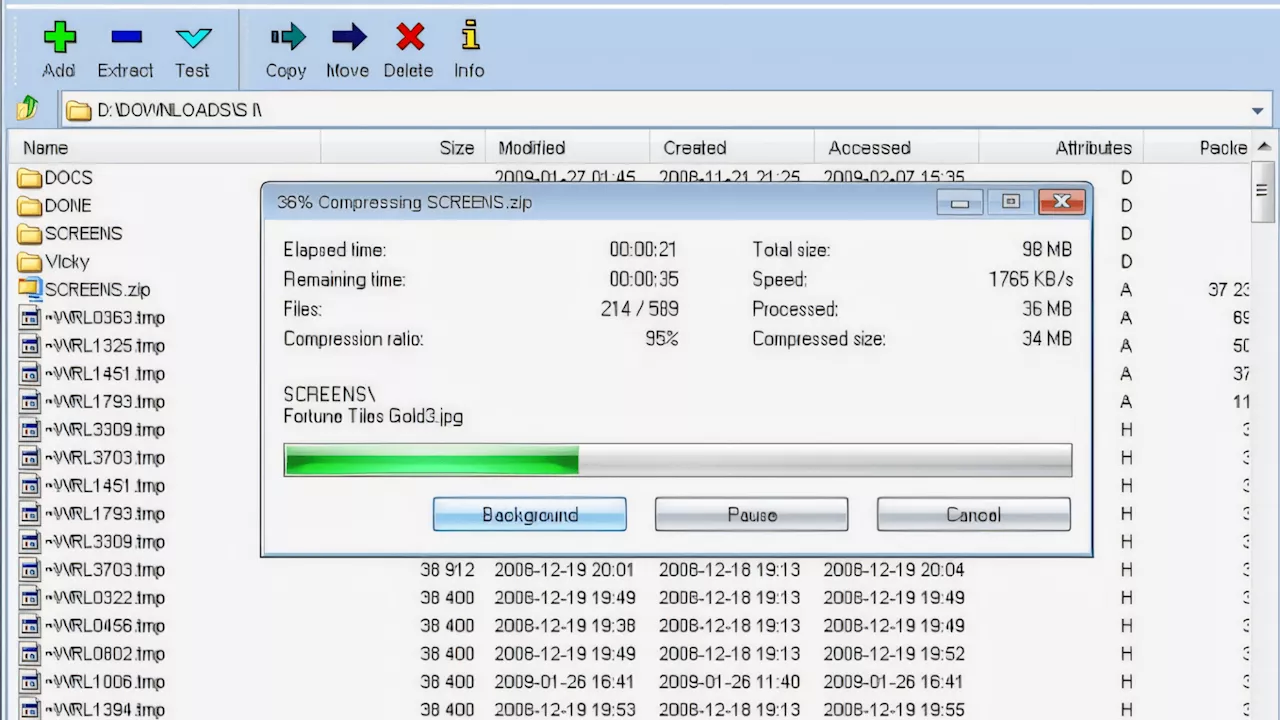Click the Background button in the dialog
This screenshot has height=720, width=1280.
coord(530,514)
